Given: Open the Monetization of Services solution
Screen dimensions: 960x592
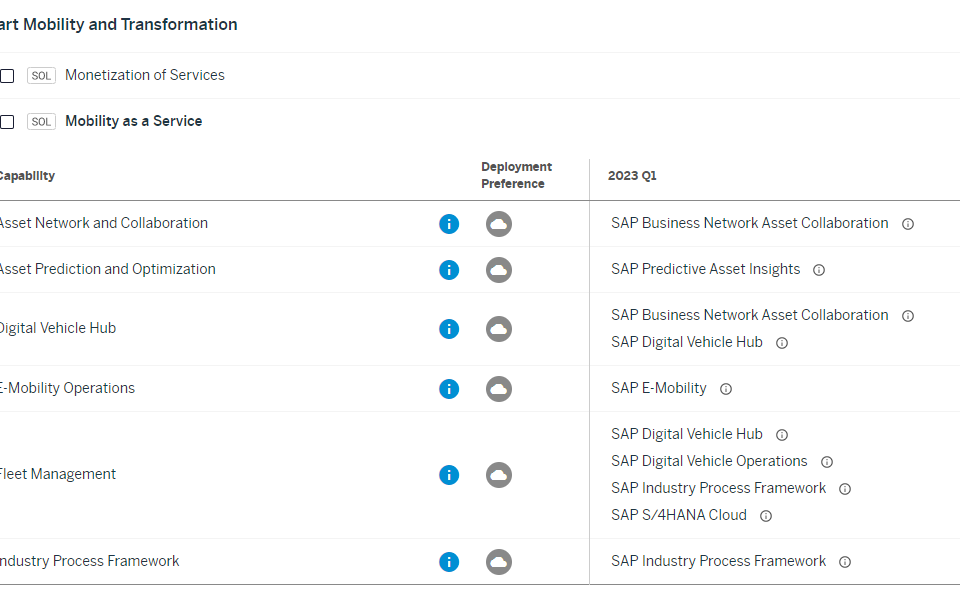Looking at the screenshot, I should [x=144, y=75].
